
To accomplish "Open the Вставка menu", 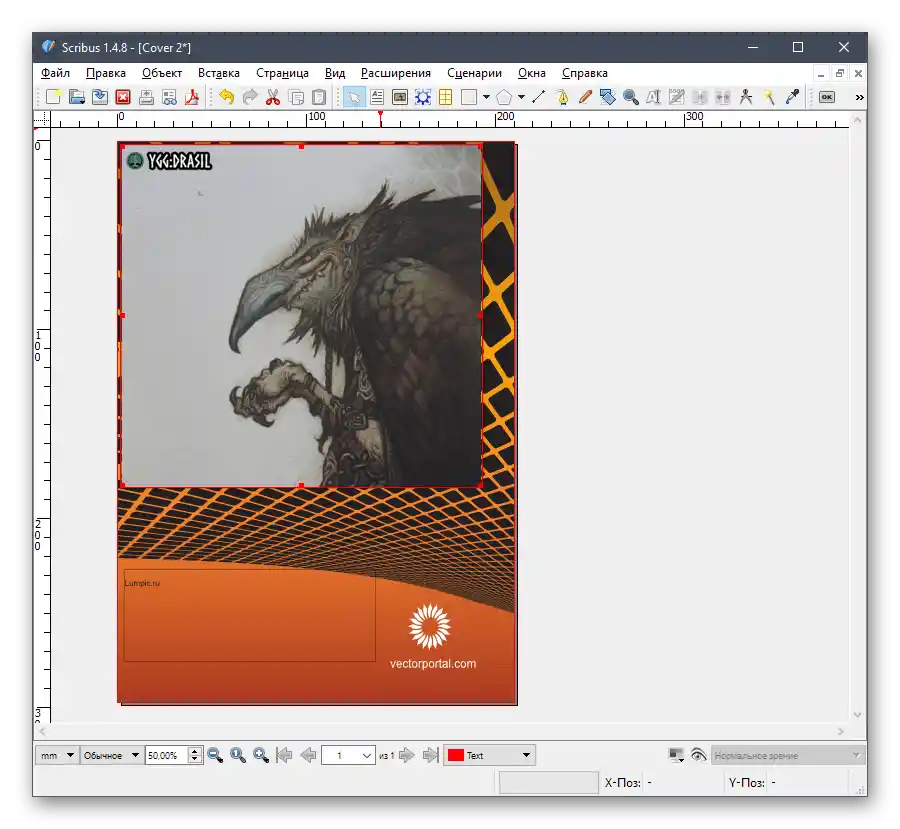I will [218, 73].
